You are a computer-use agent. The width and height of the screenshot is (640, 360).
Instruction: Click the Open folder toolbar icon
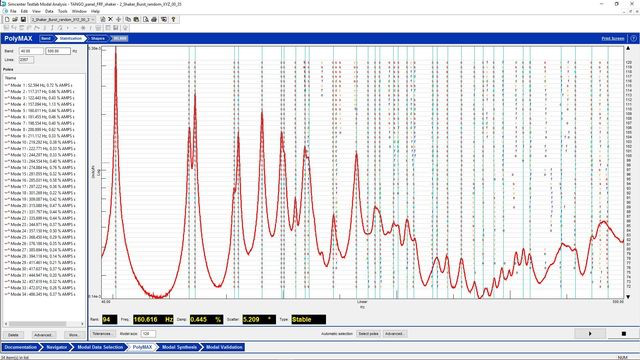coord(15,19)
